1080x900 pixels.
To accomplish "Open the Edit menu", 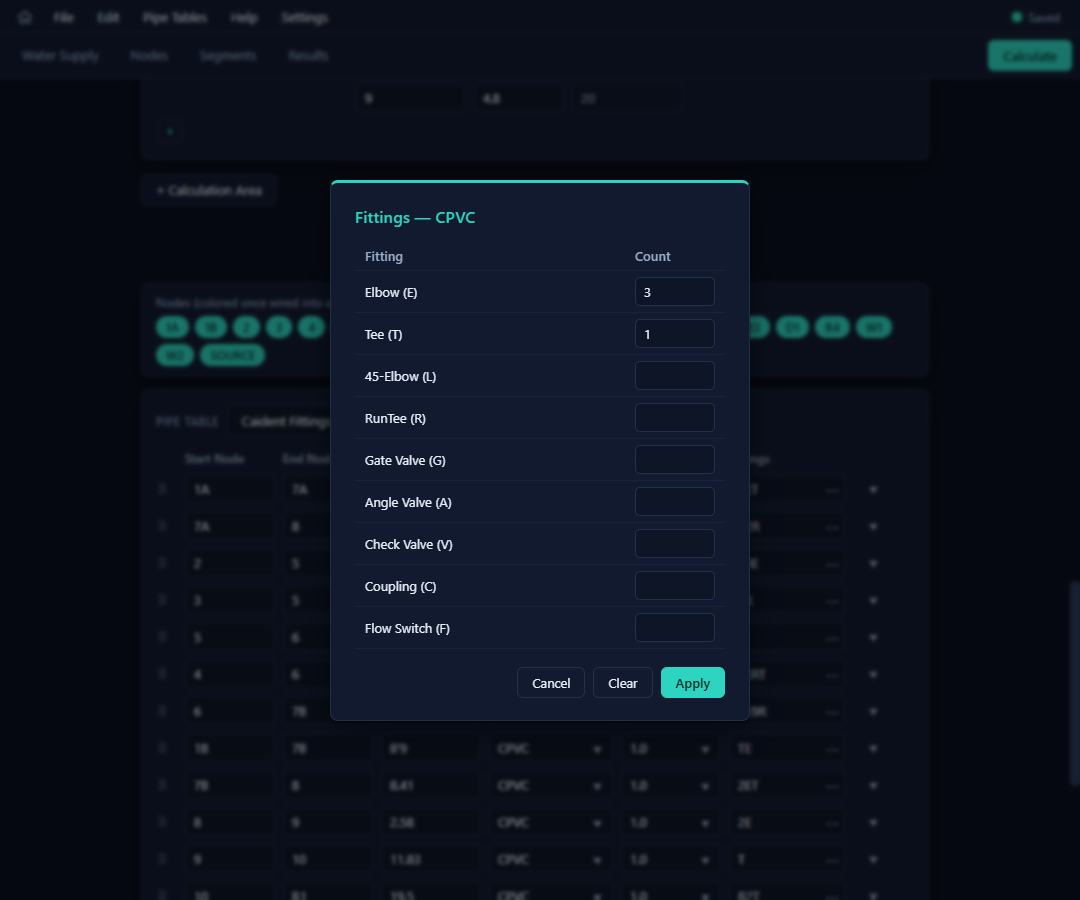I will [x=108, y=17].
